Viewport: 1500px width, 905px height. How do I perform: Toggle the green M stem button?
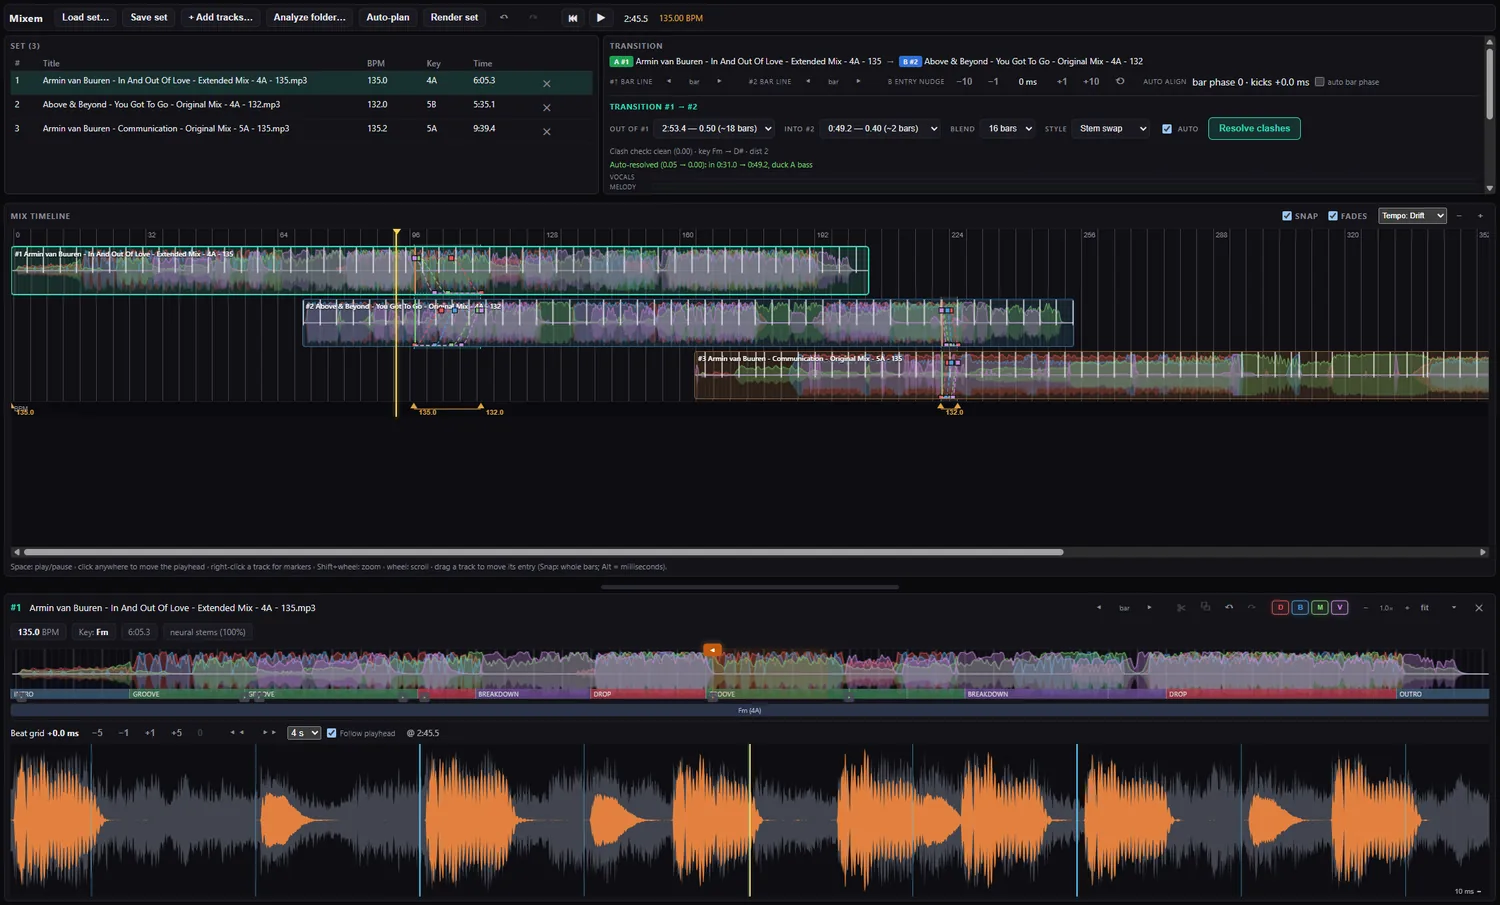(1319, 607)
